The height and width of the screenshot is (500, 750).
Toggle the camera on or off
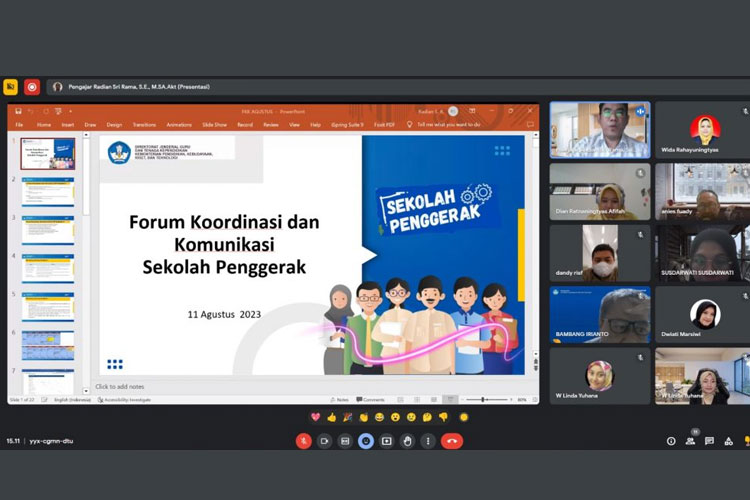click(324, 441)
